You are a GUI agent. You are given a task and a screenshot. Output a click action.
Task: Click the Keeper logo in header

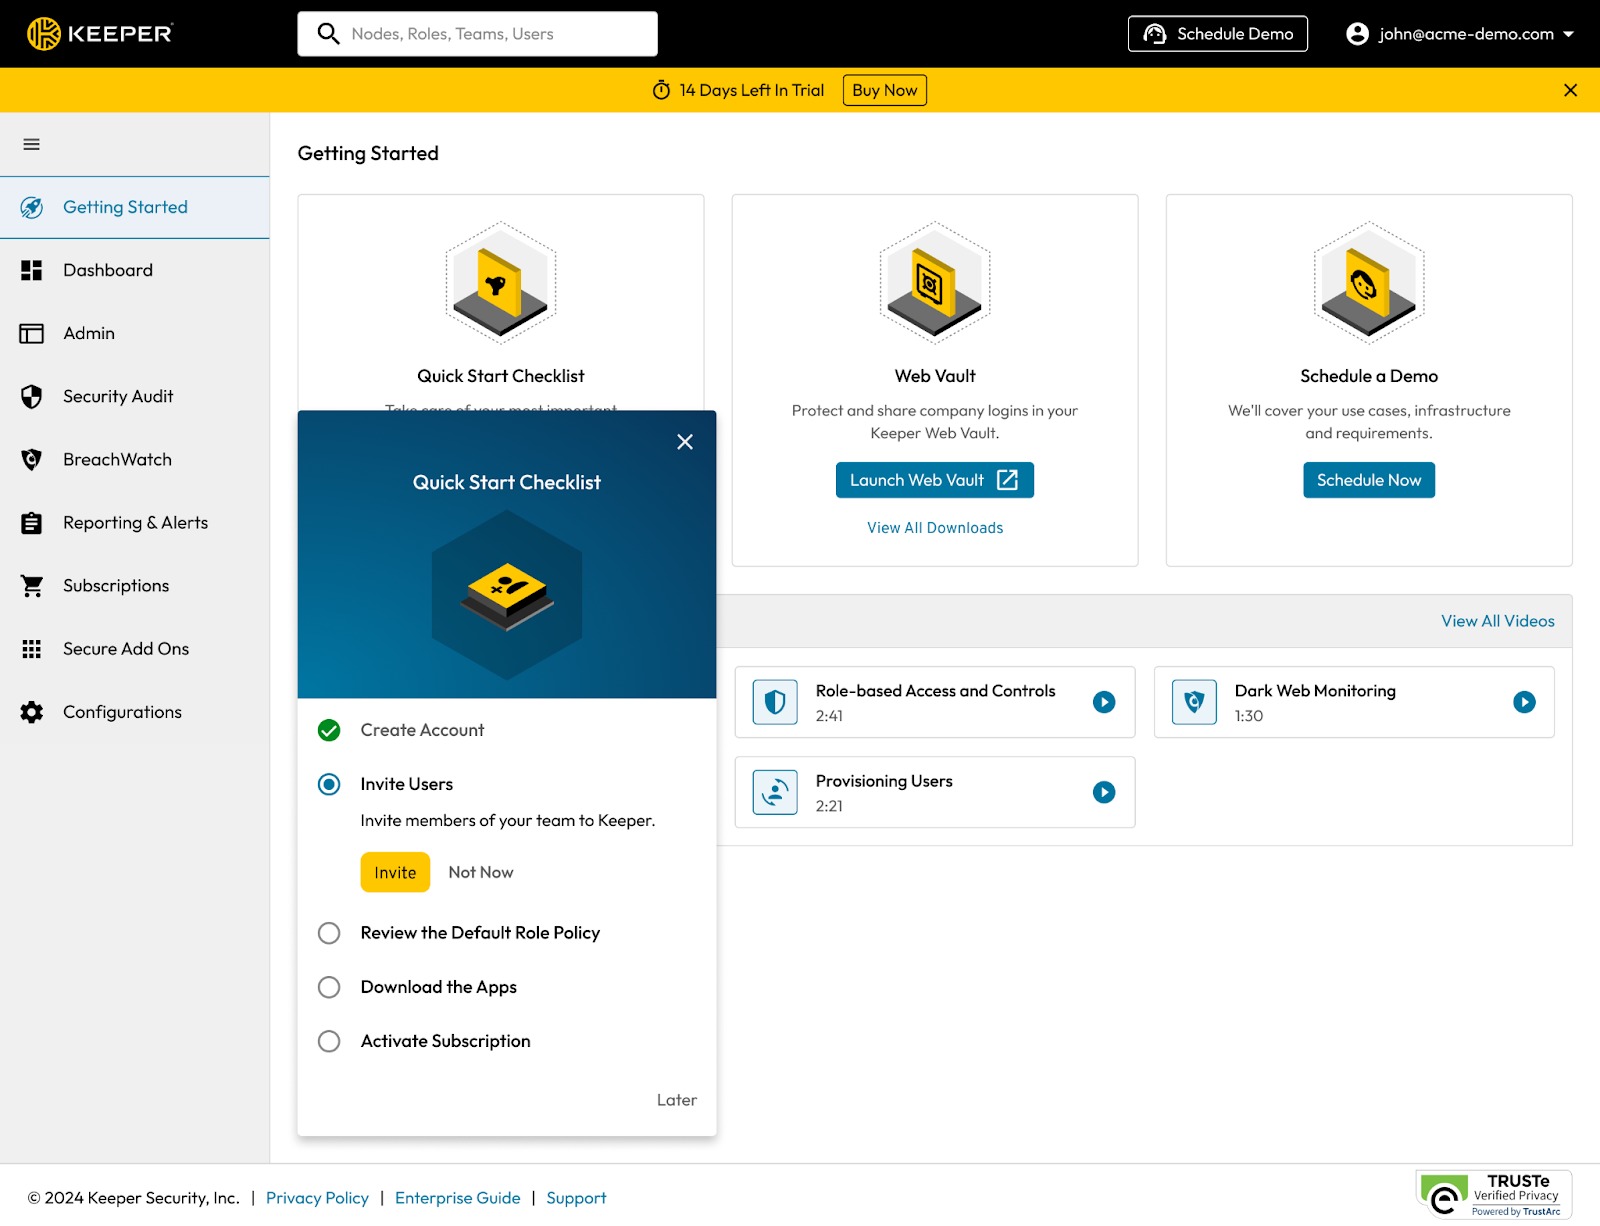click(x=100, y=34)
